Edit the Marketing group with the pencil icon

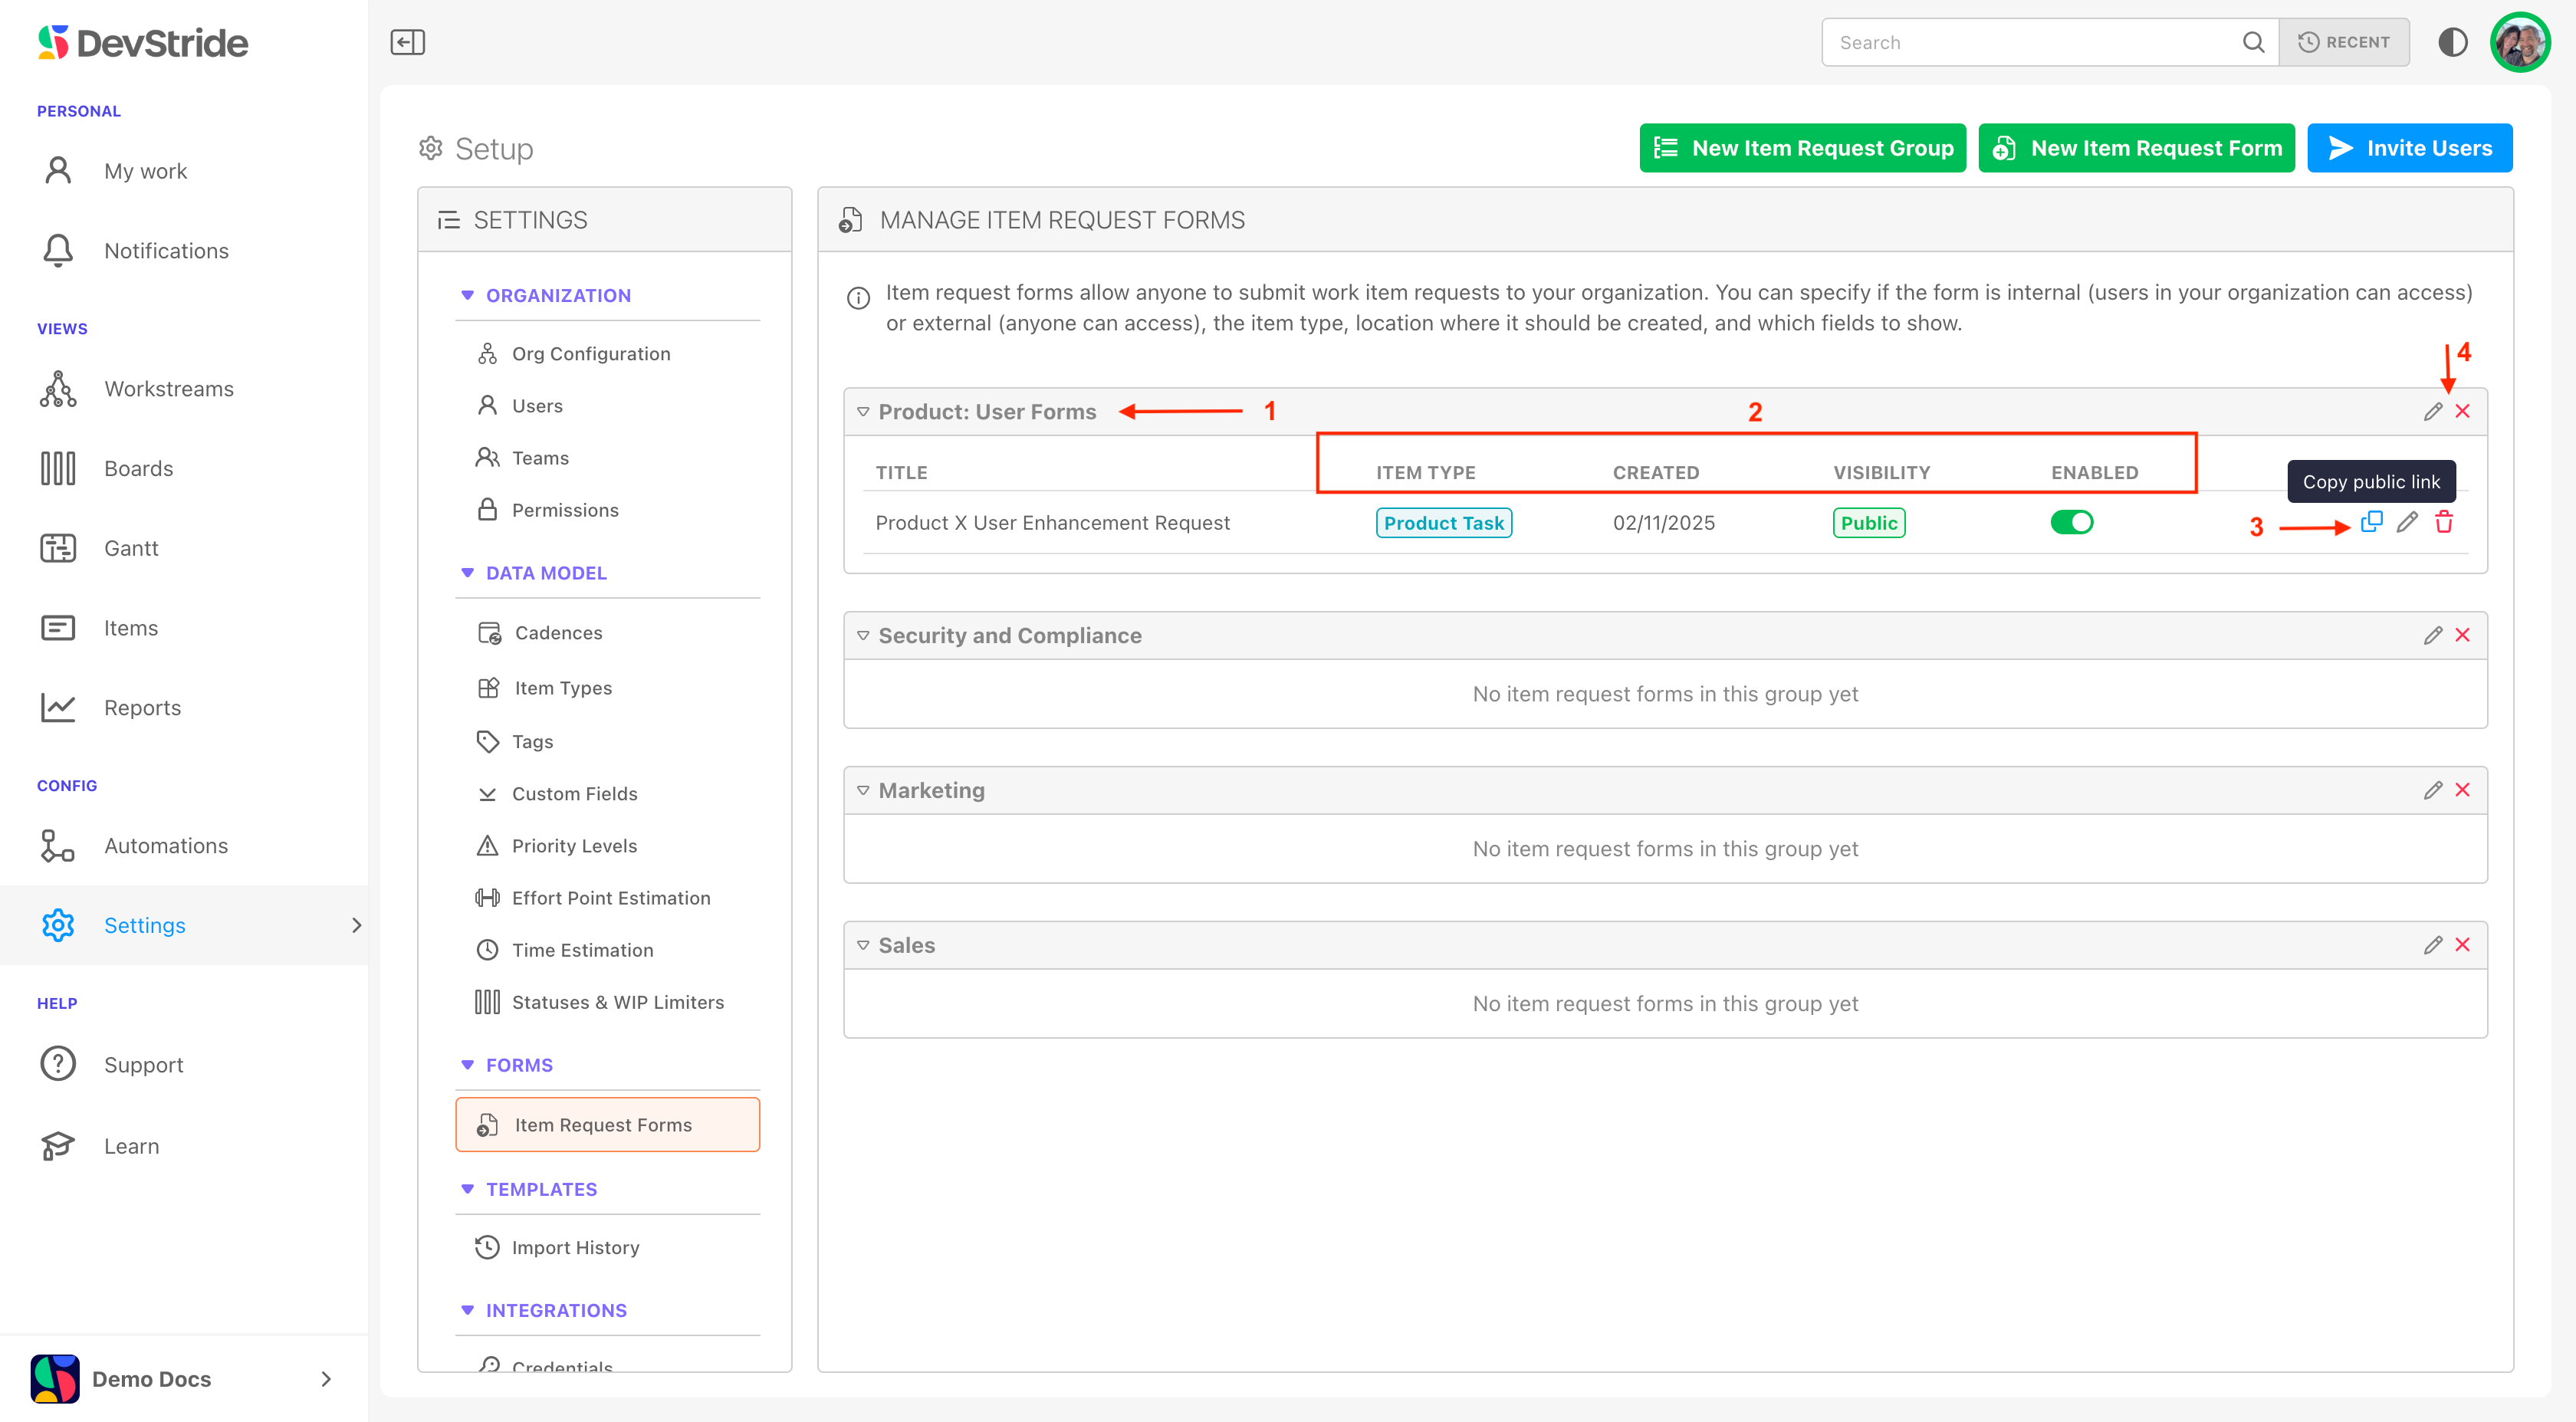pos(2432,790)
